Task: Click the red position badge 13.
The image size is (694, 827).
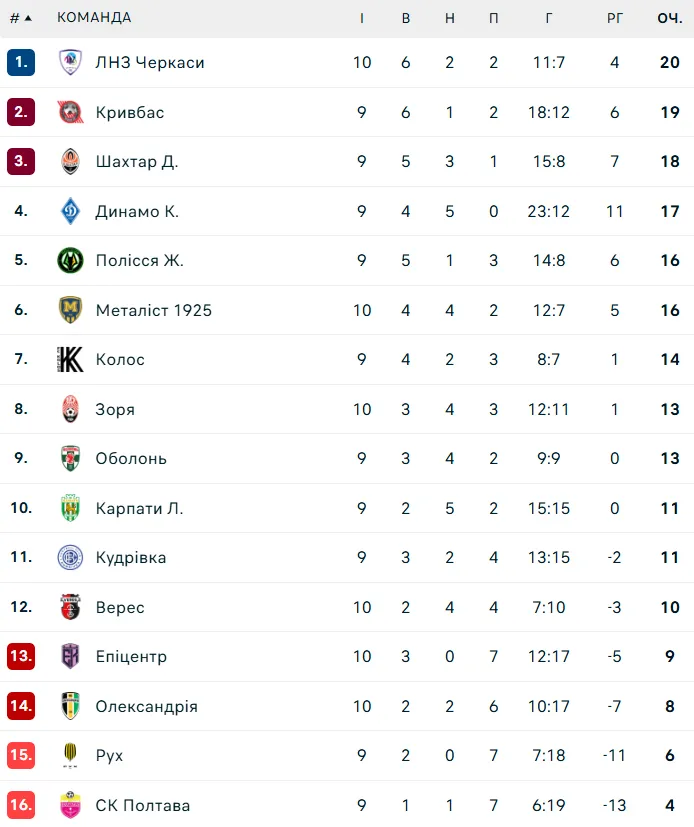Action: pos(21,657)
